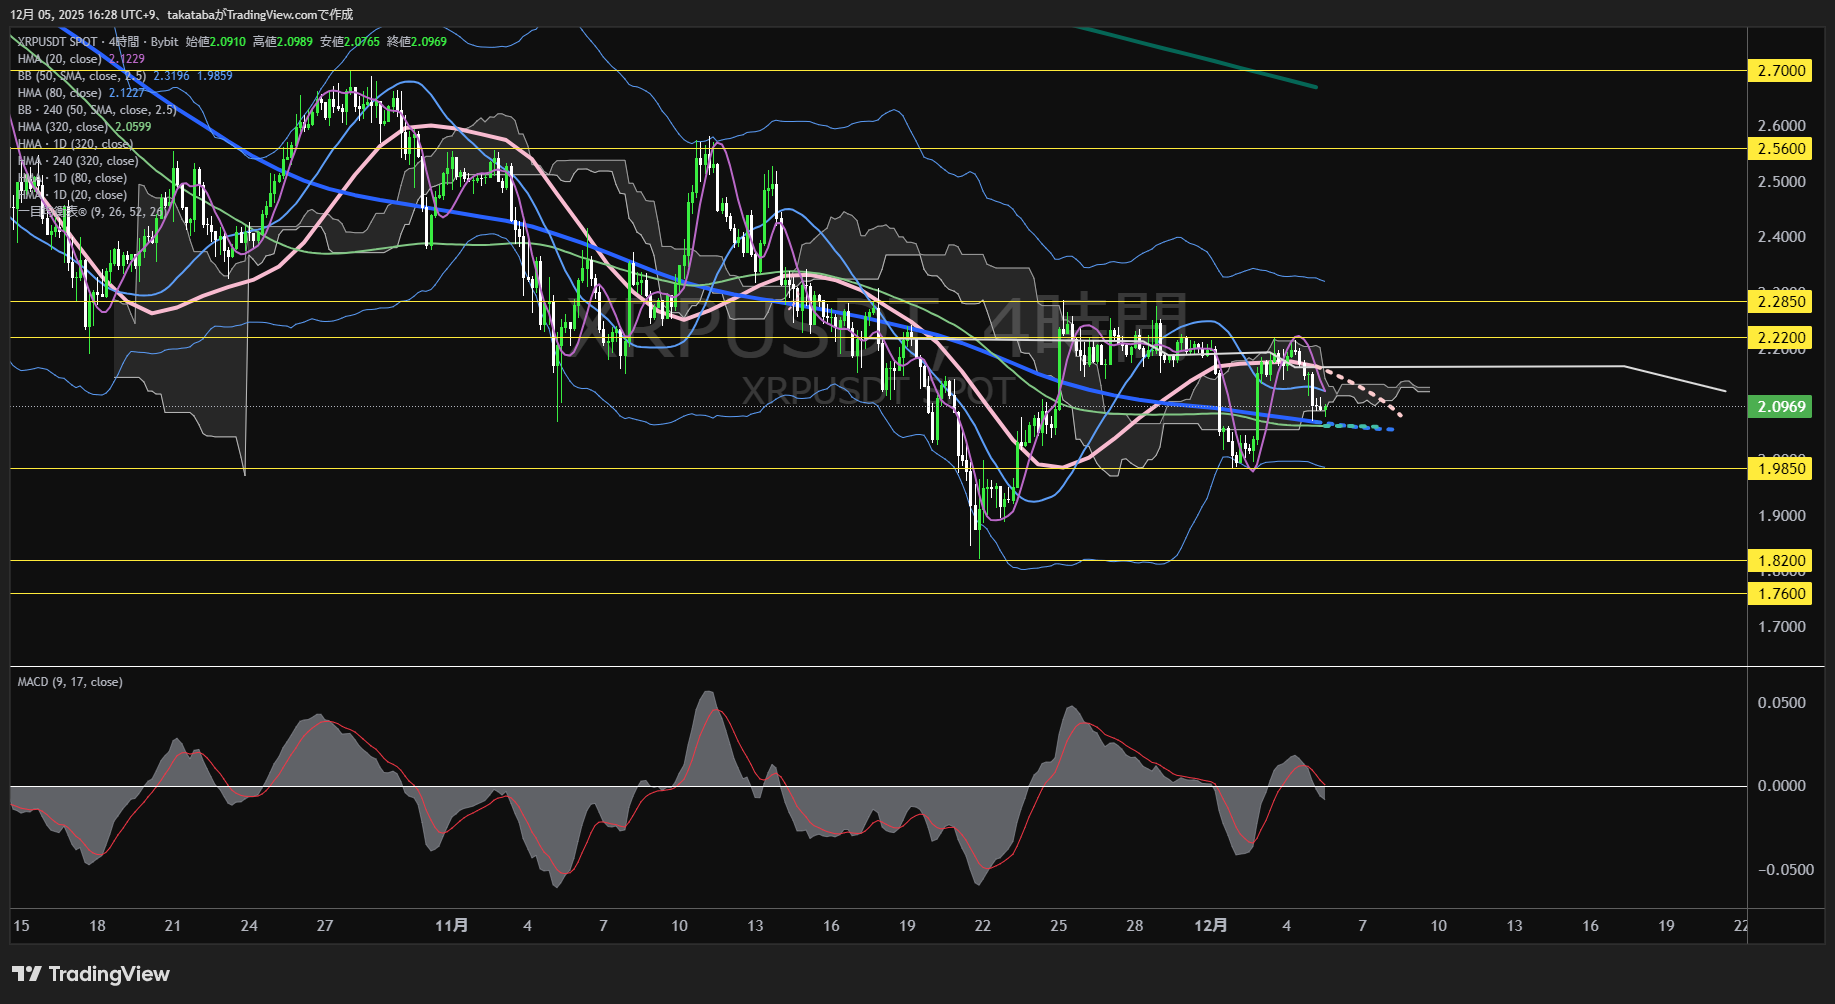Select the HMA (320, close) indicator legend

pyautogui.click(x=62, y=127)
